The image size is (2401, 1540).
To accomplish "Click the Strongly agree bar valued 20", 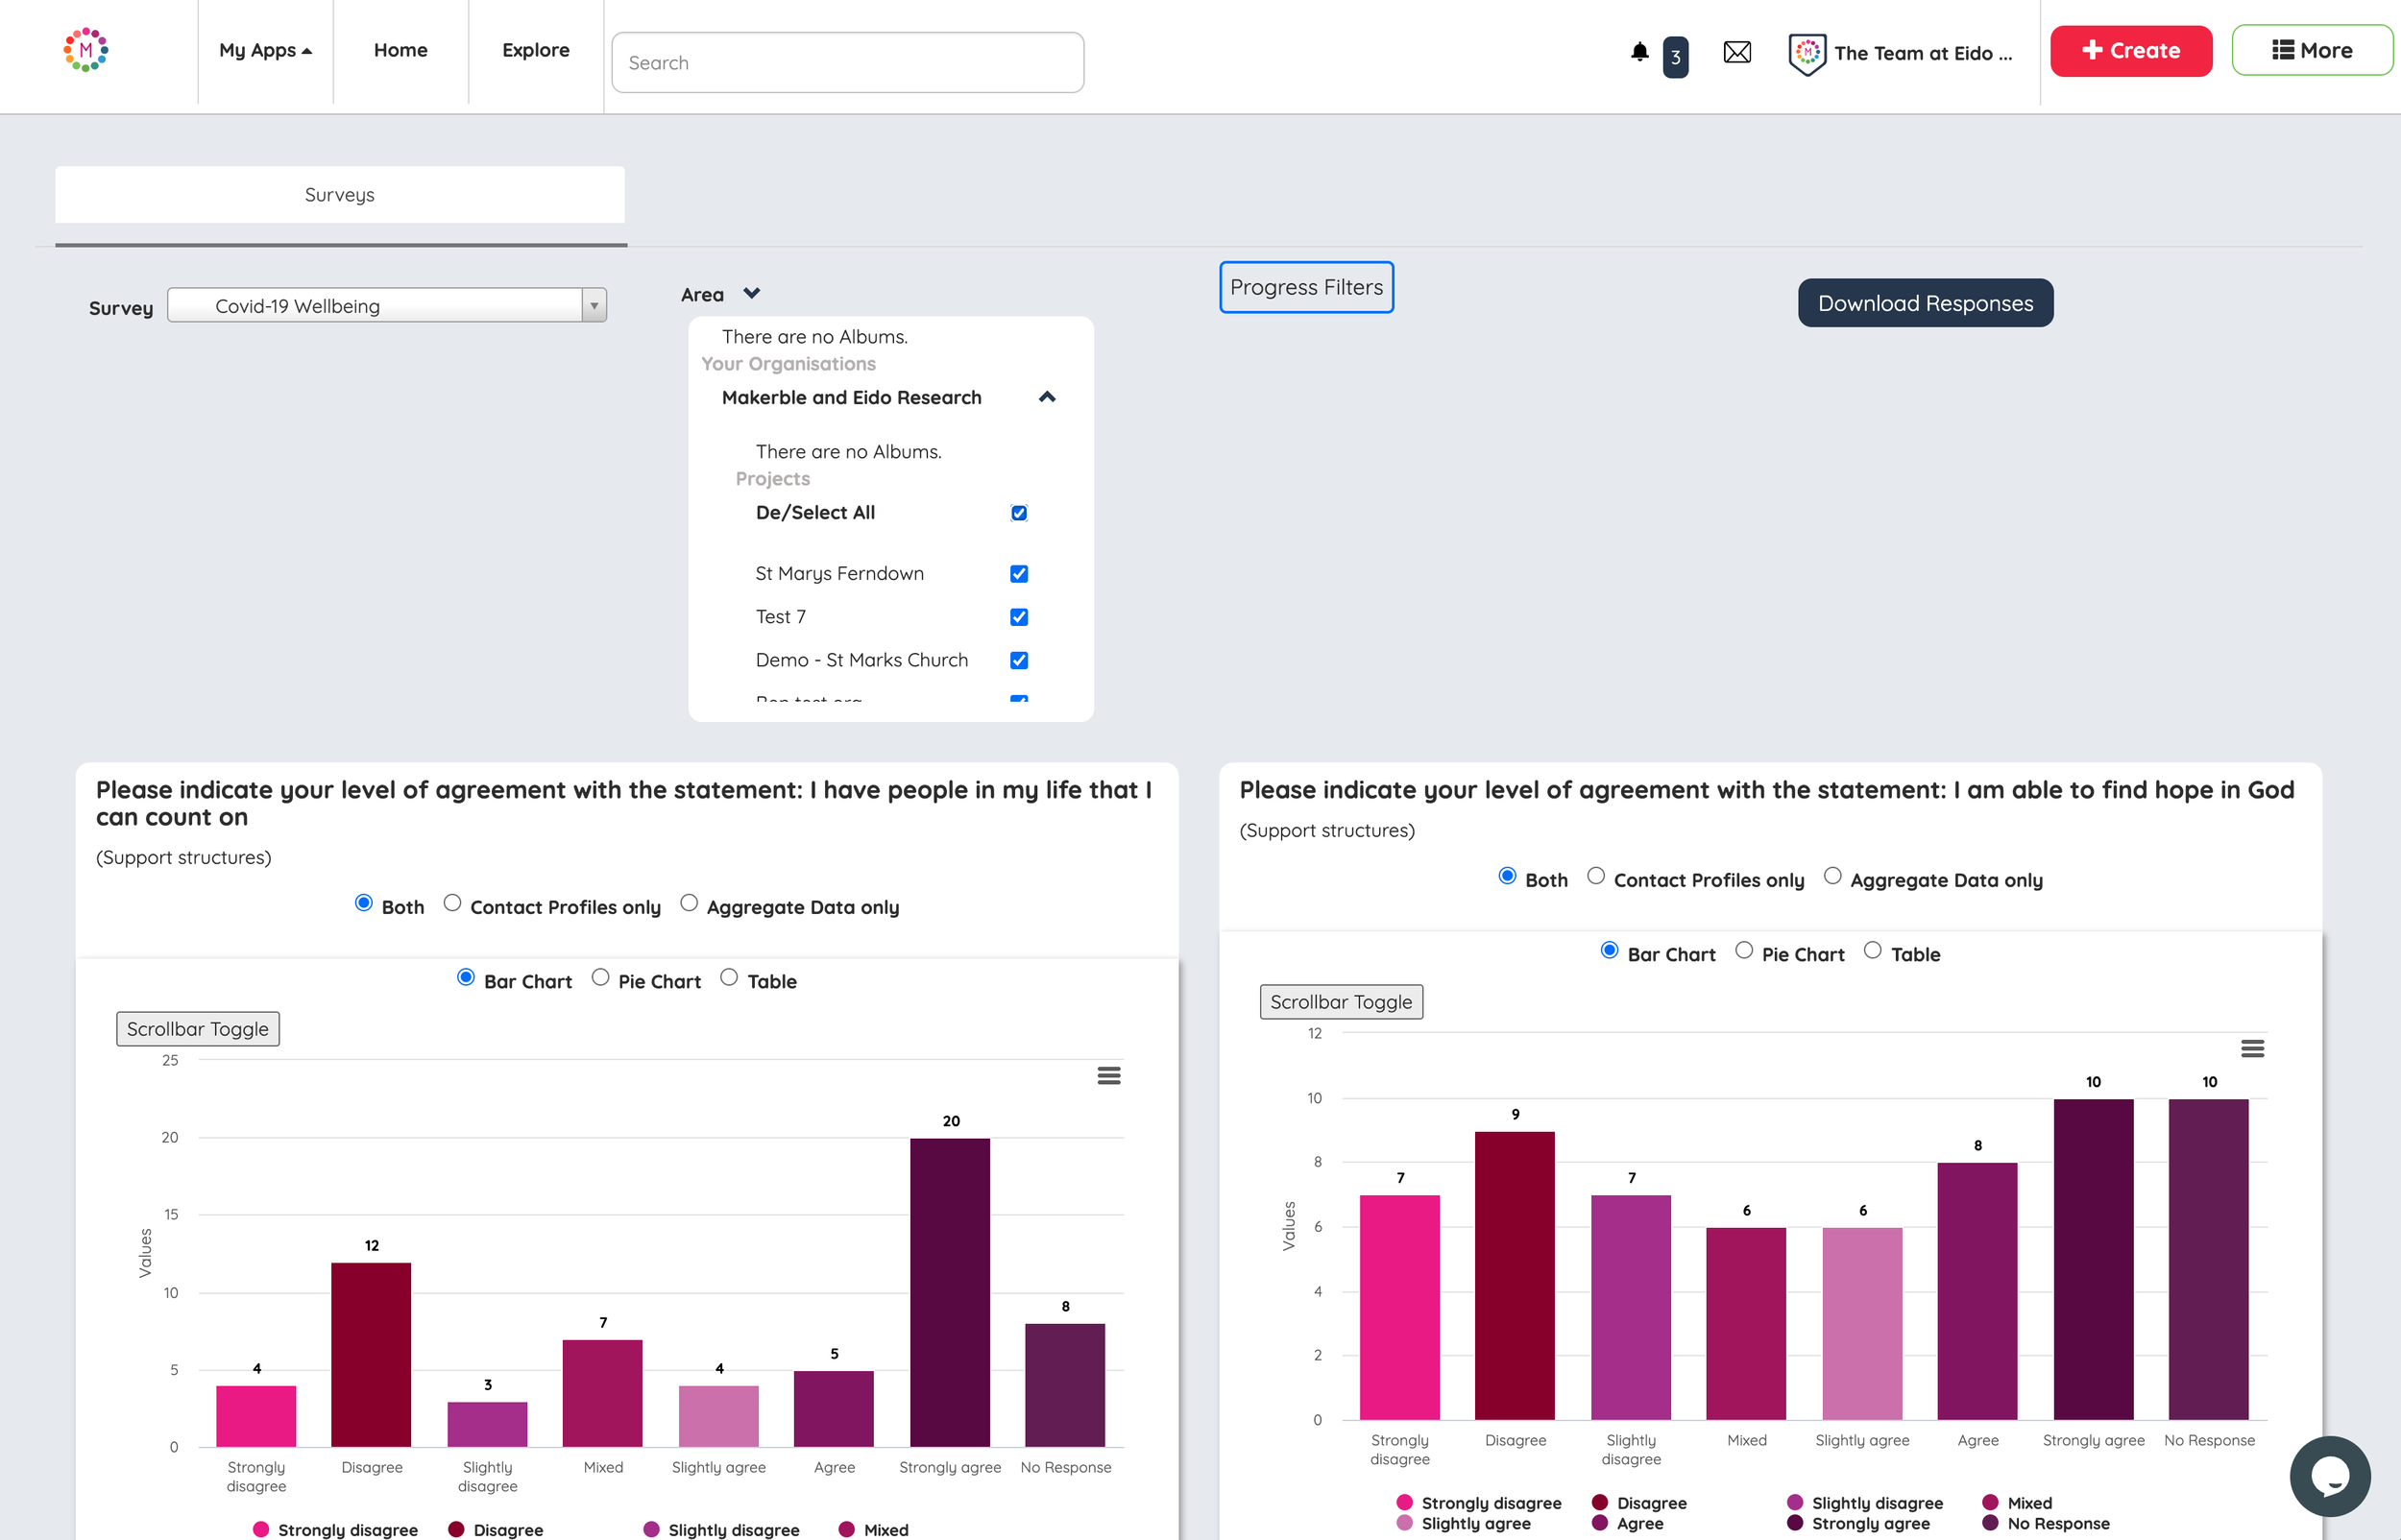I will 949,1292.
